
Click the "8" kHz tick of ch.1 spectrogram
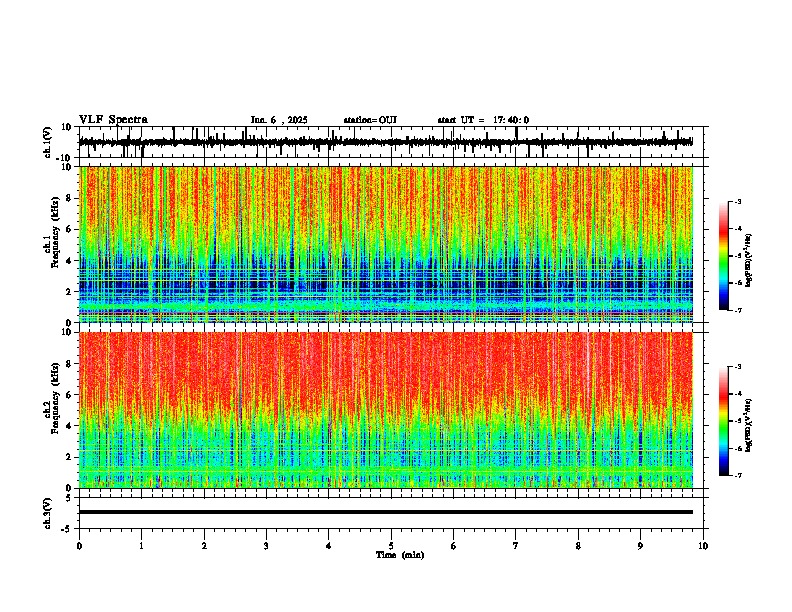coord(70,198)
